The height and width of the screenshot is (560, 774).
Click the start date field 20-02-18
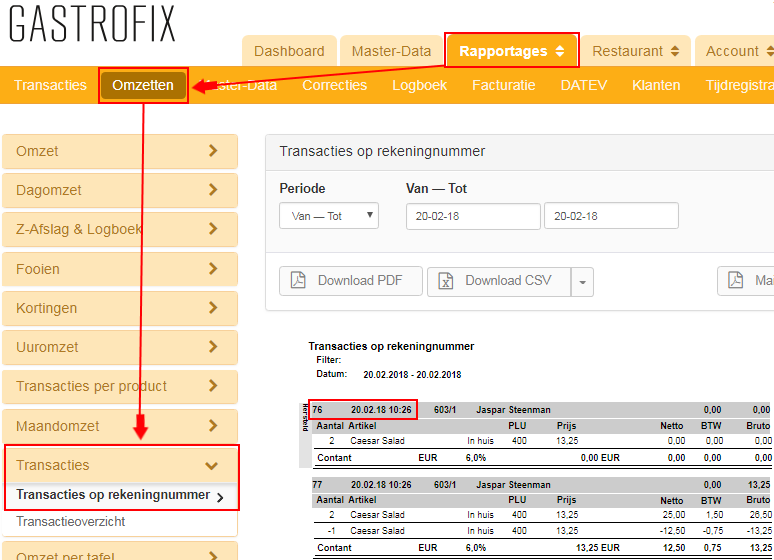[473, 216]
